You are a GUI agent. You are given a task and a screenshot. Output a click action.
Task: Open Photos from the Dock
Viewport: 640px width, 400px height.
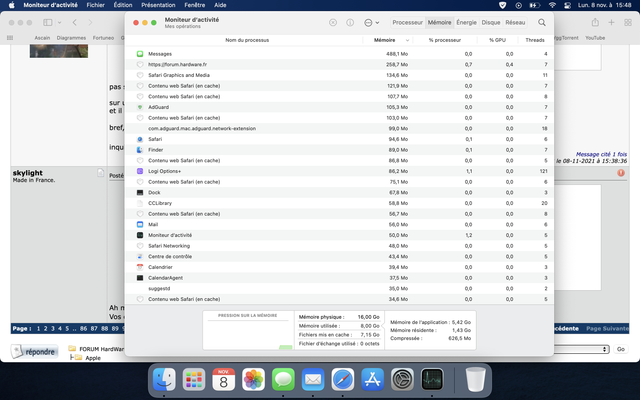point(253,379)
